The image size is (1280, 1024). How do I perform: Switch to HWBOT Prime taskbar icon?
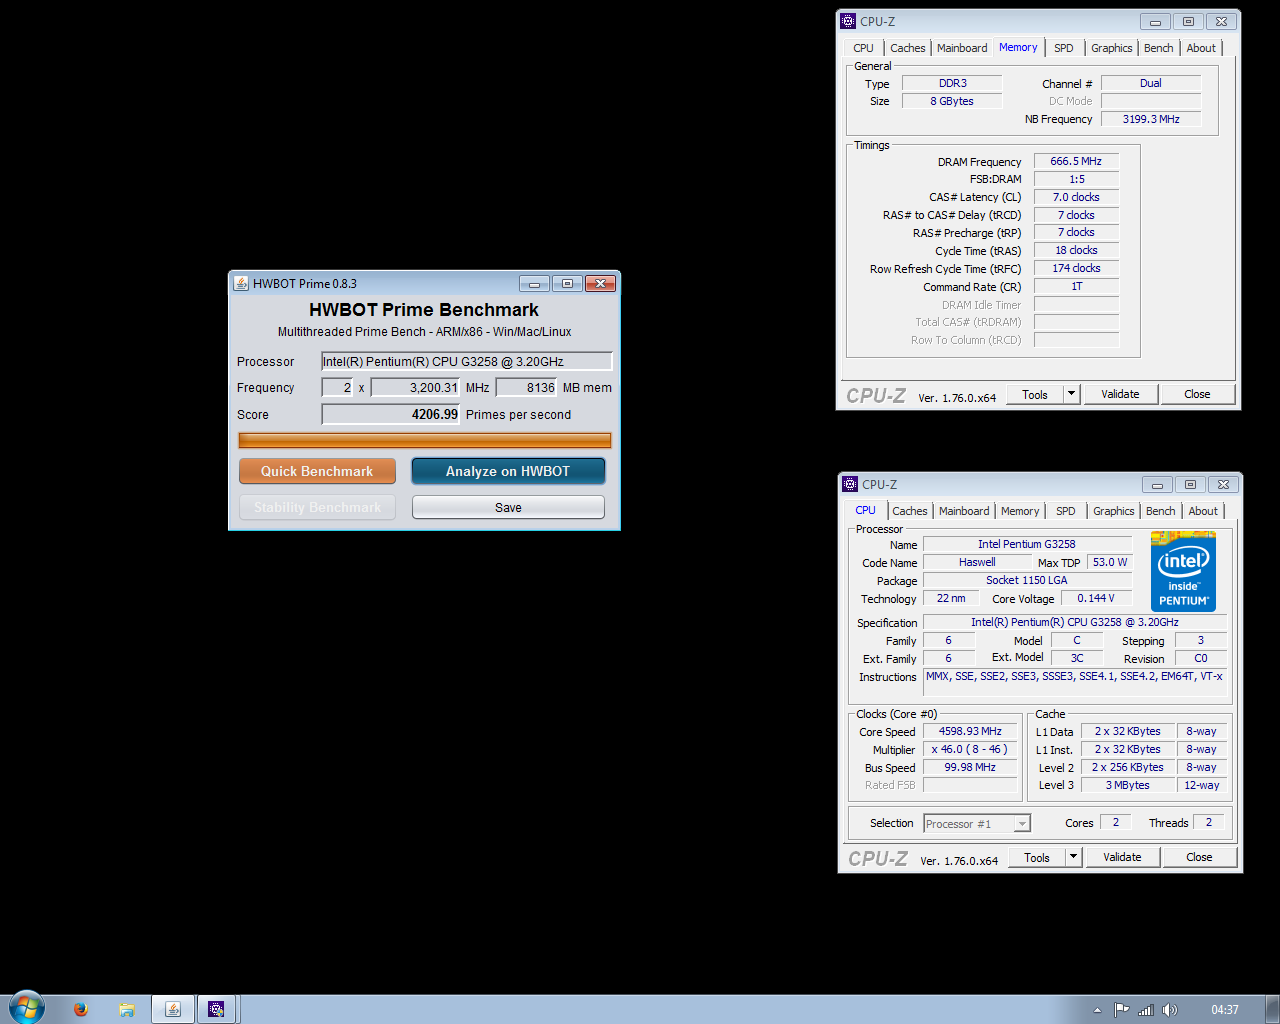tap(173, 1009)
